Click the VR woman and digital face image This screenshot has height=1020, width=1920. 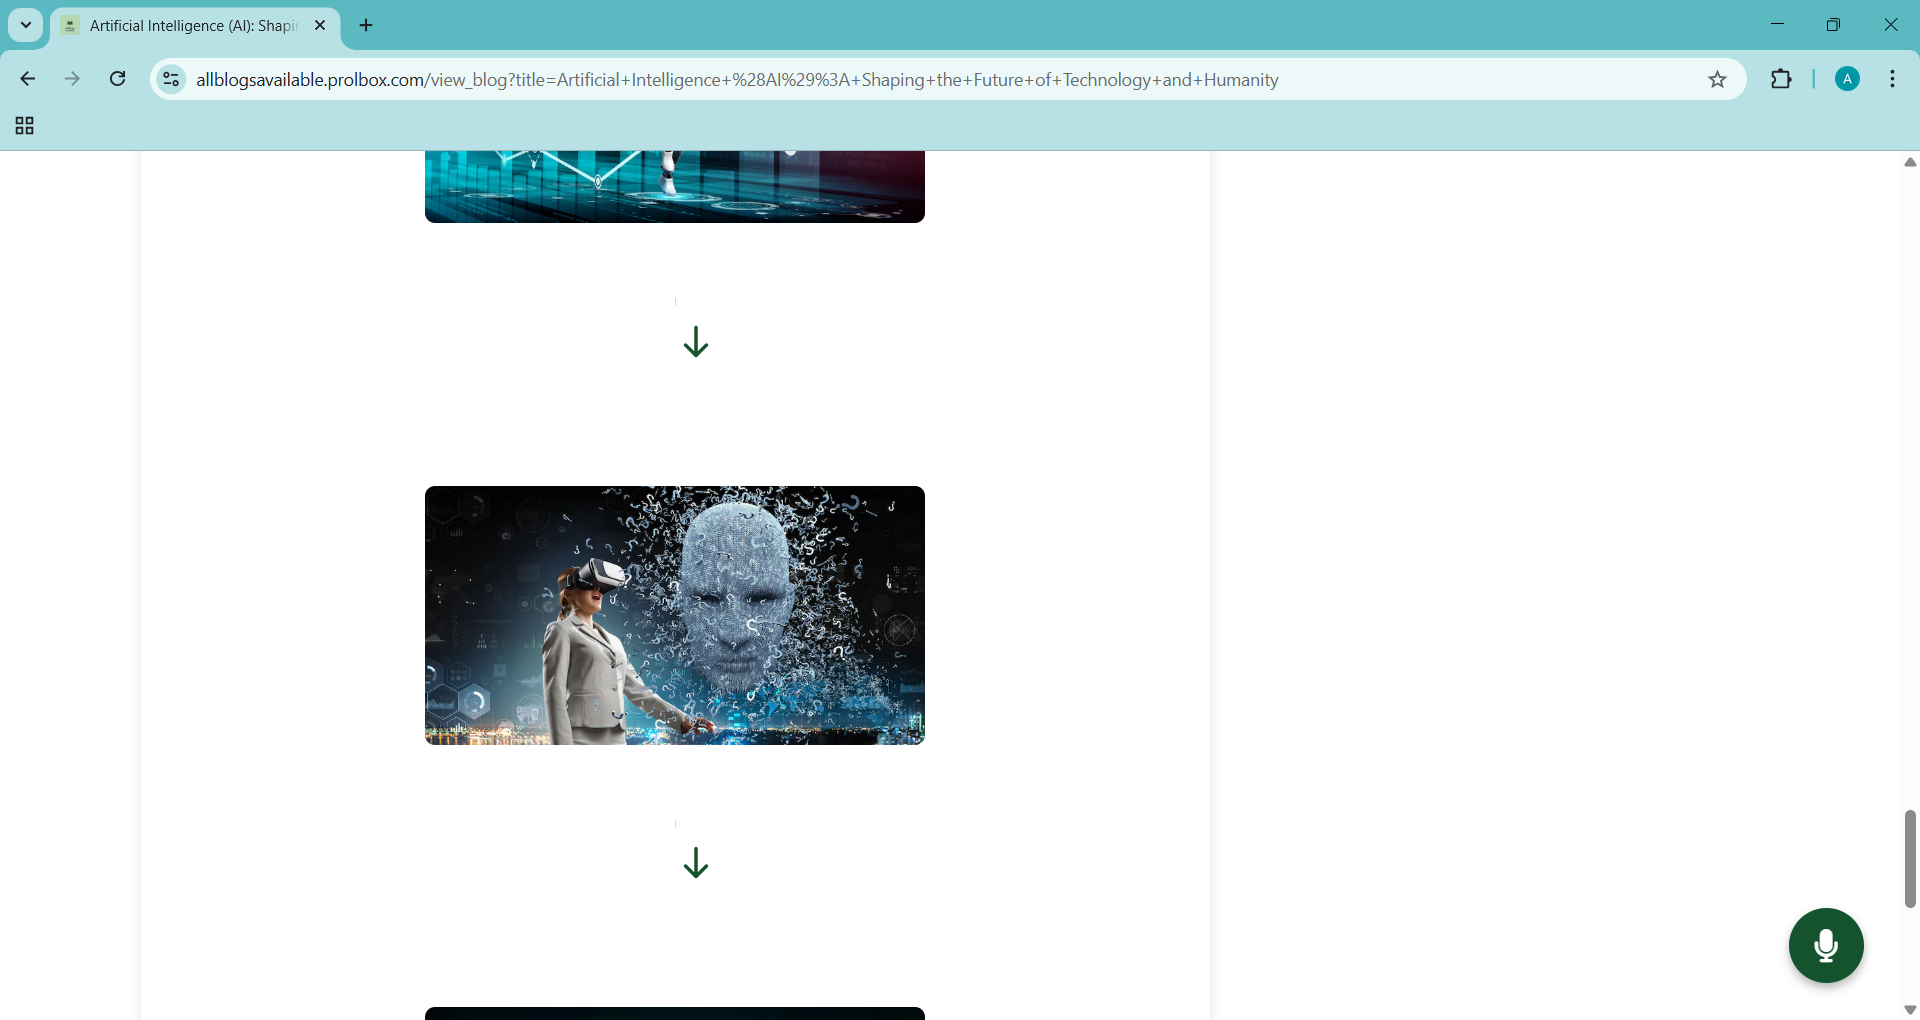pos(675,615)
